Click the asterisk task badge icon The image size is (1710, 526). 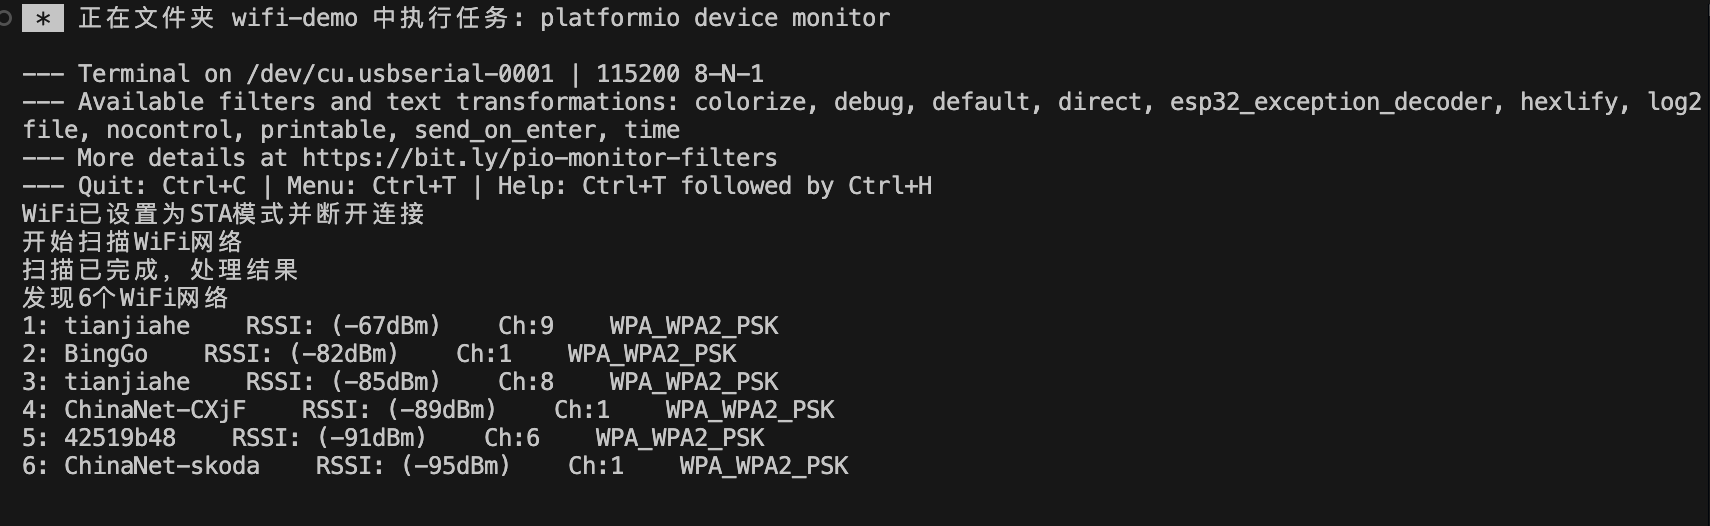coord(42,18)
